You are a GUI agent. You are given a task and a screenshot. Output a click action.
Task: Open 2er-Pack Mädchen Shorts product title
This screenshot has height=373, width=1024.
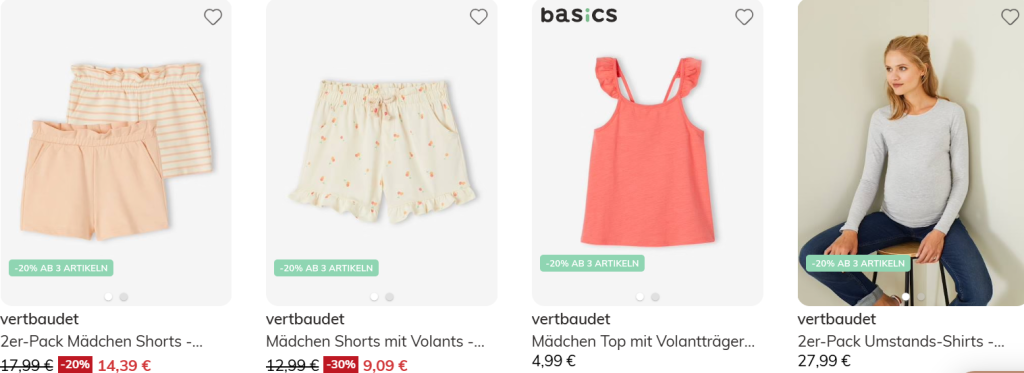102,341
